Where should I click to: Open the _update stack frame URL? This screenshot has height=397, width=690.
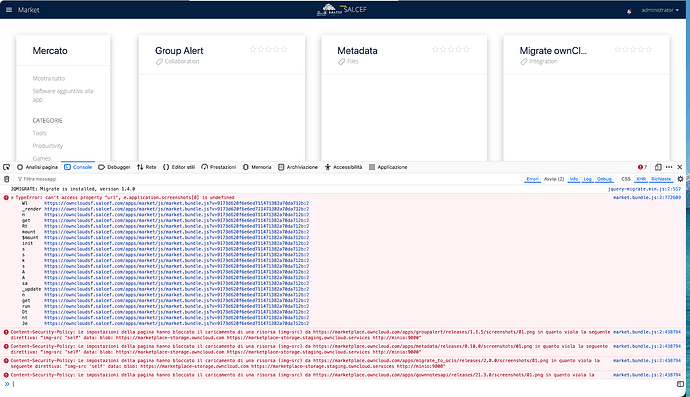(x=176, y=289)
